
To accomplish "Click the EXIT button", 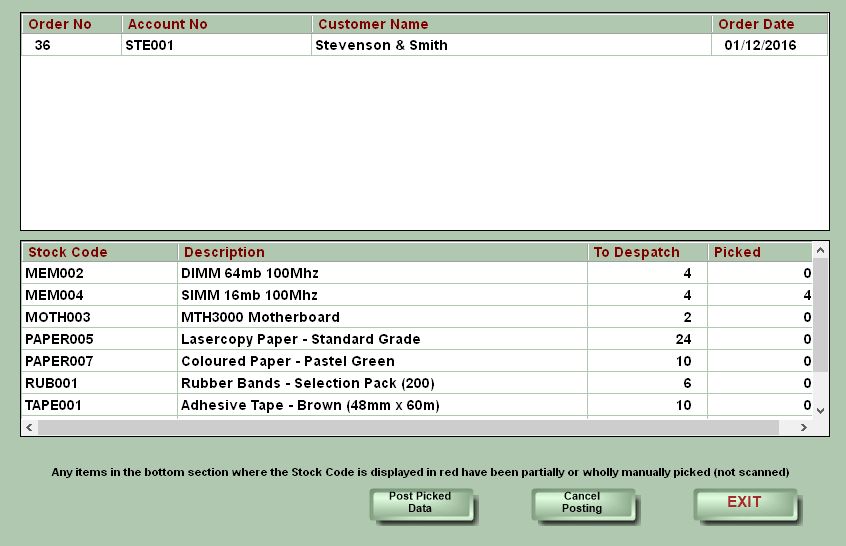I will tap(745, 503).
